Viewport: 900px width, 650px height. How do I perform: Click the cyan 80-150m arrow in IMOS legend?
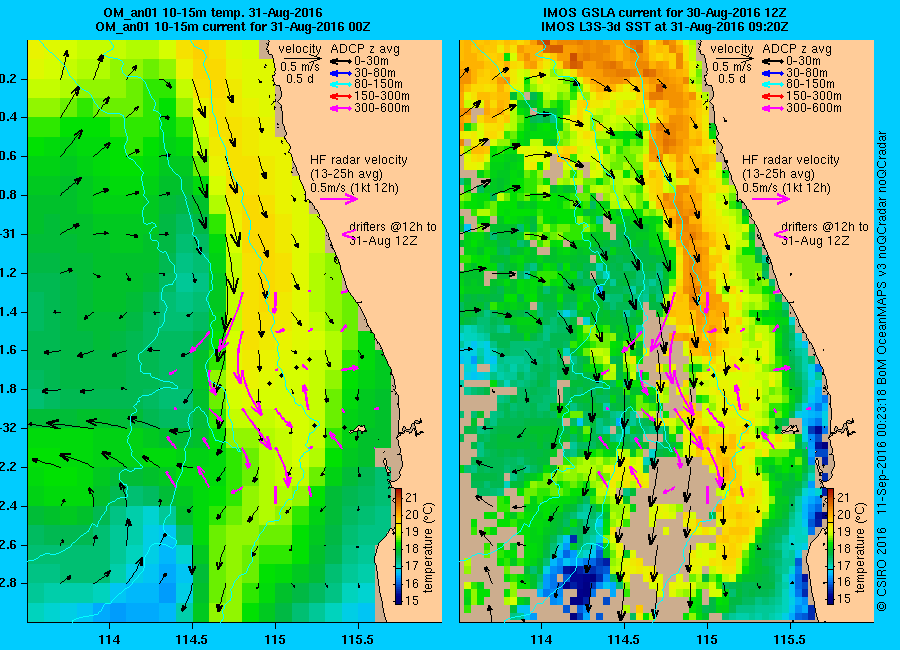773,84
